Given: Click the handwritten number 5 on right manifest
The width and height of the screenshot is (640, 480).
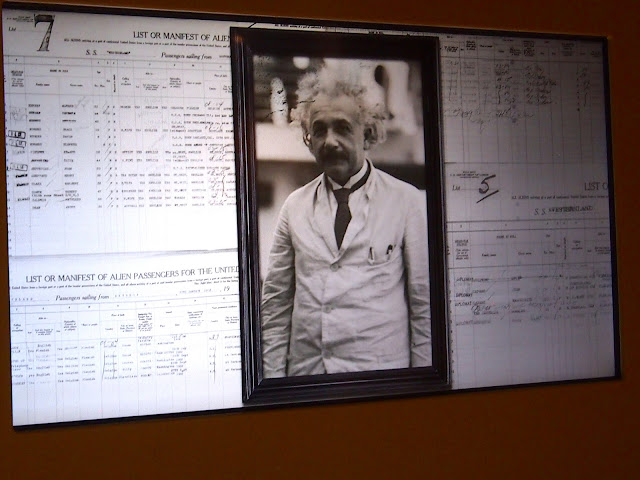Looking at the screenshot, I should (x=487, y=188).
